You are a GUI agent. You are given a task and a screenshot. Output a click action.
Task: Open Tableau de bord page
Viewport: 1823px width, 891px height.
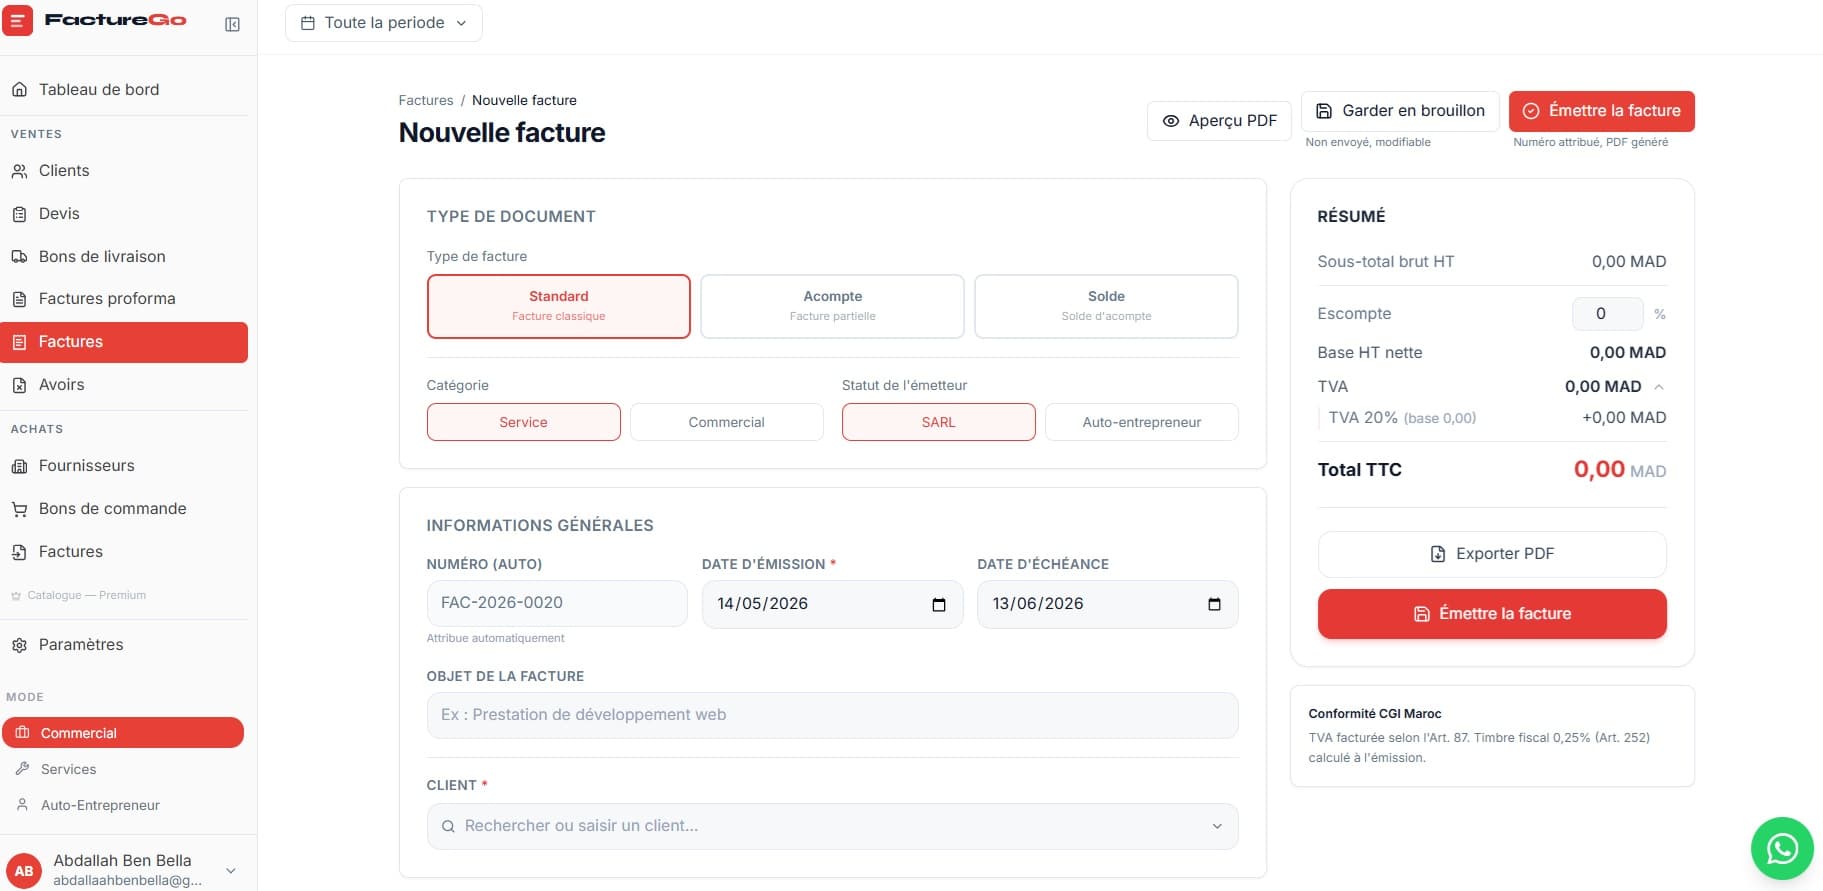click(x=124, y=90)
